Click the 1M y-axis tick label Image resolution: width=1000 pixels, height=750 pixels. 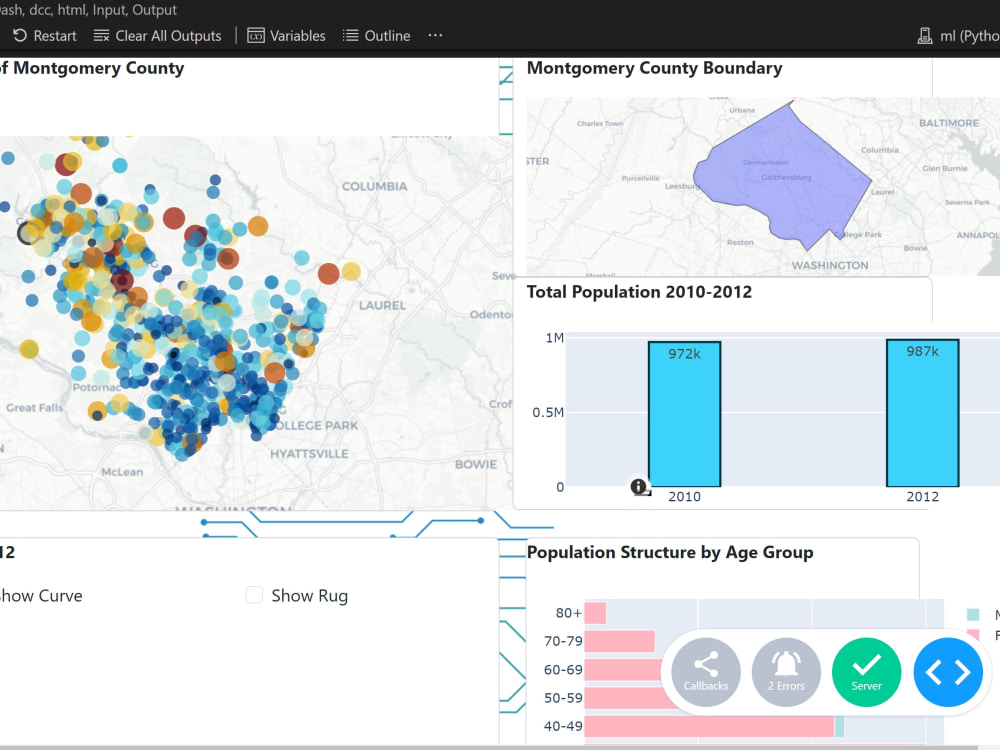click(554, 338)
